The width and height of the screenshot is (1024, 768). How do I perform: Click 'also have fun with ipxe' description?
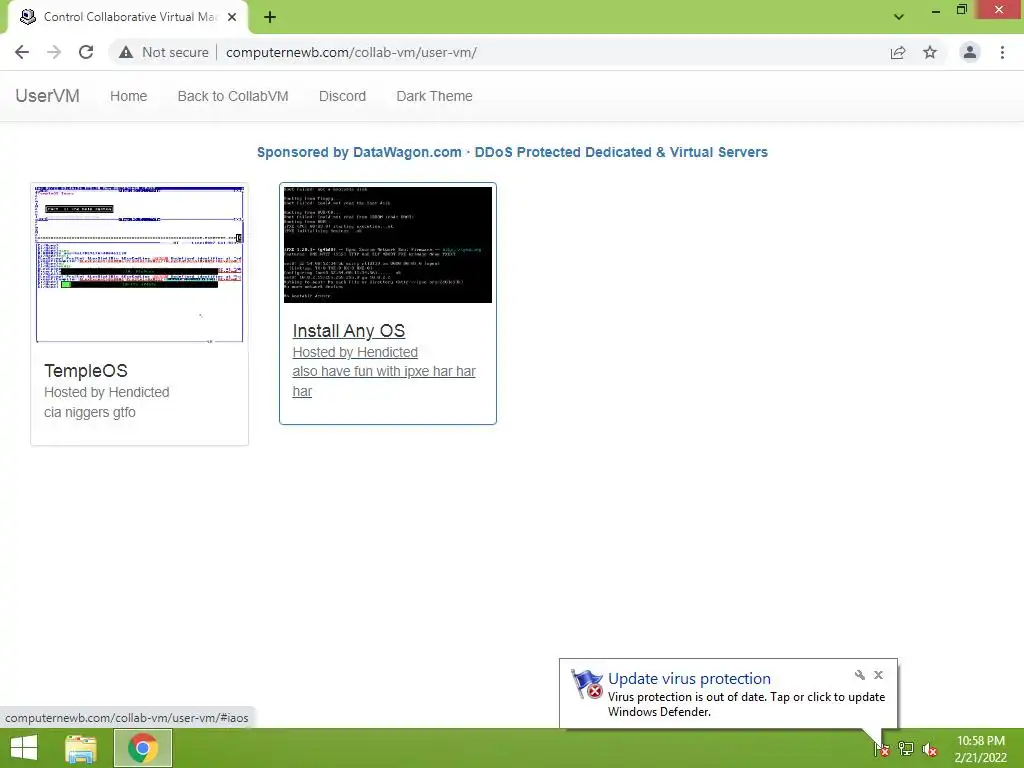384,381
